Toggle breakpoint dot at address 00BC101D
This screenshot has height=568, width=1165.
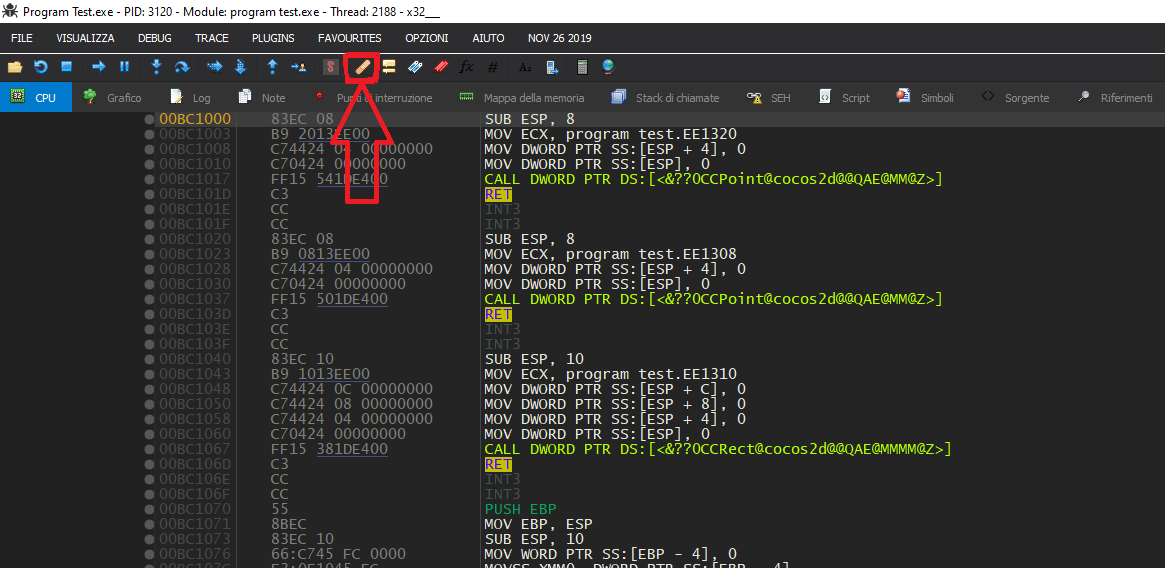[x=149, y=194]
